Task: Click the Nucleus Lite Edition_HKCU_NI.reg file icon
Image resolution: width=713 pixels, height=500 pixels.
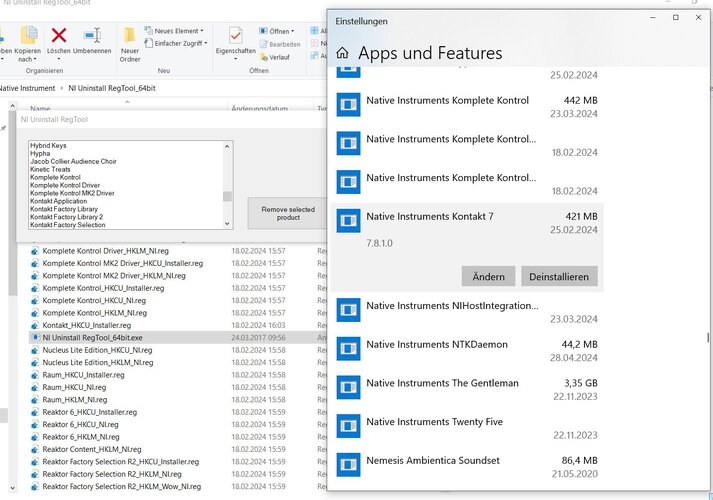Action: coord(35,350)
